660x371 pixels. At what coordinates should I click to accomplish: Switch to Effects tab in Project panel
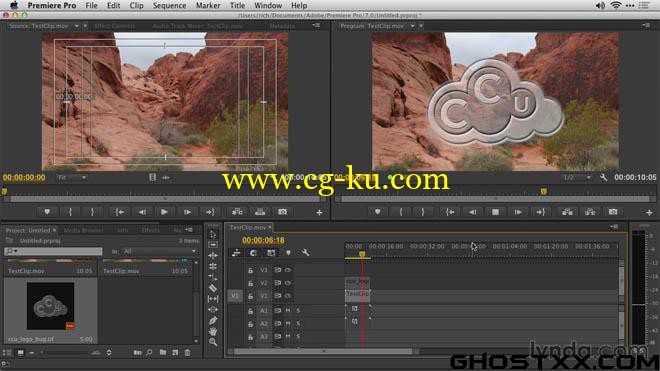[150, 230]
